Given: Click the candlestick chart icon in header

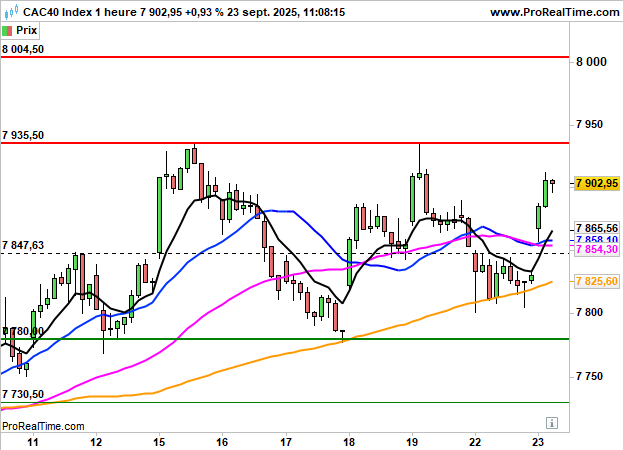Looking at the screenshot, I should tap(11, 12).
